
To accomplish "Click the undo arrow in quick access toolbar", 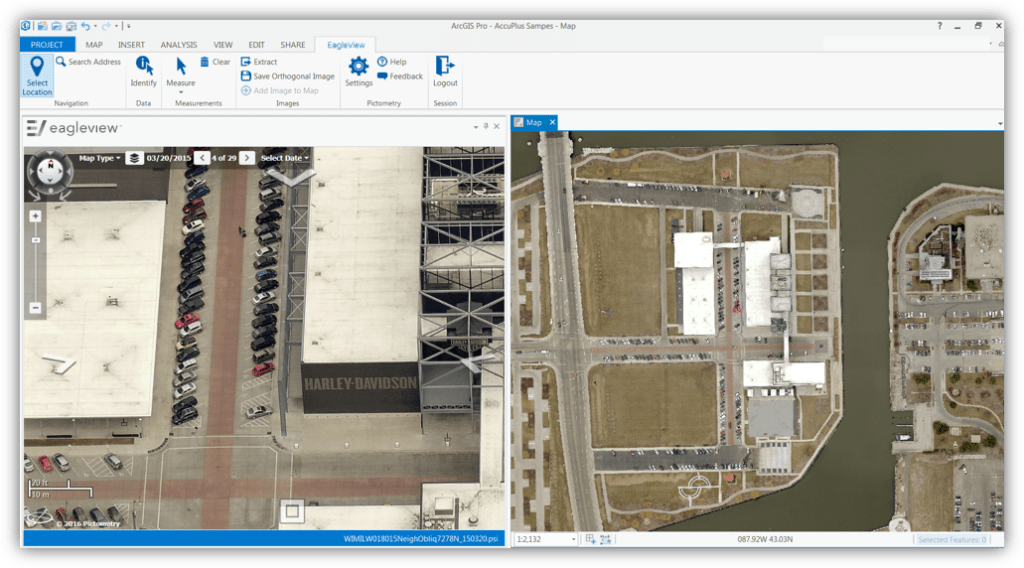I will pos(85,26).
